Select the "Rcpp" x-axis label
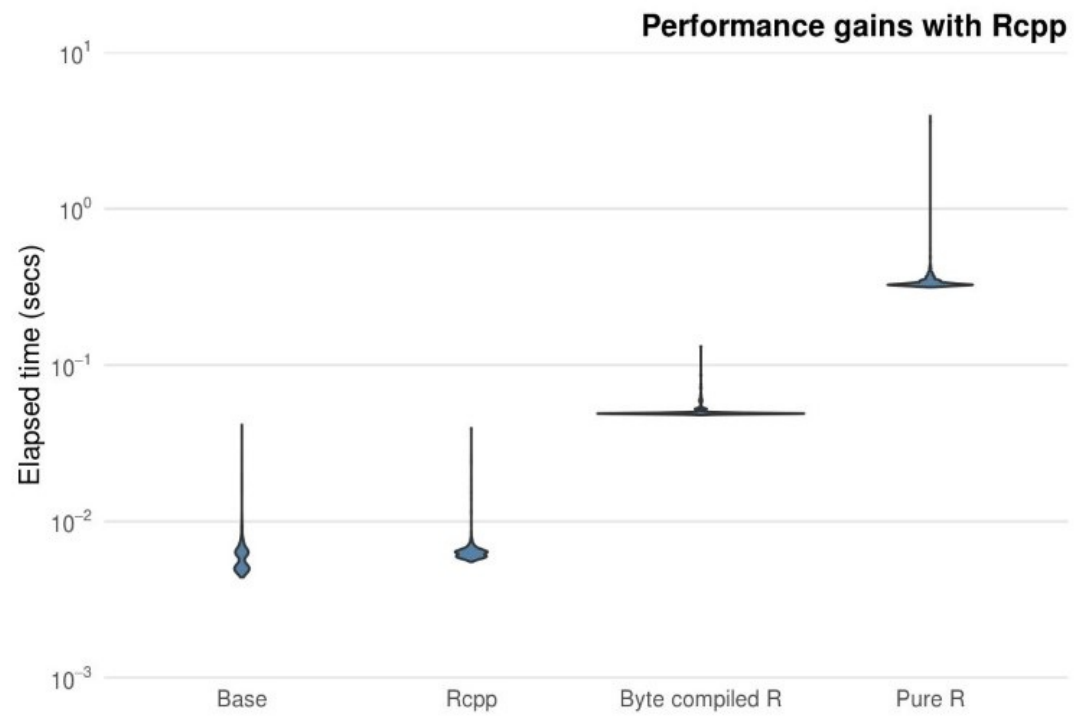 point(471,697)
